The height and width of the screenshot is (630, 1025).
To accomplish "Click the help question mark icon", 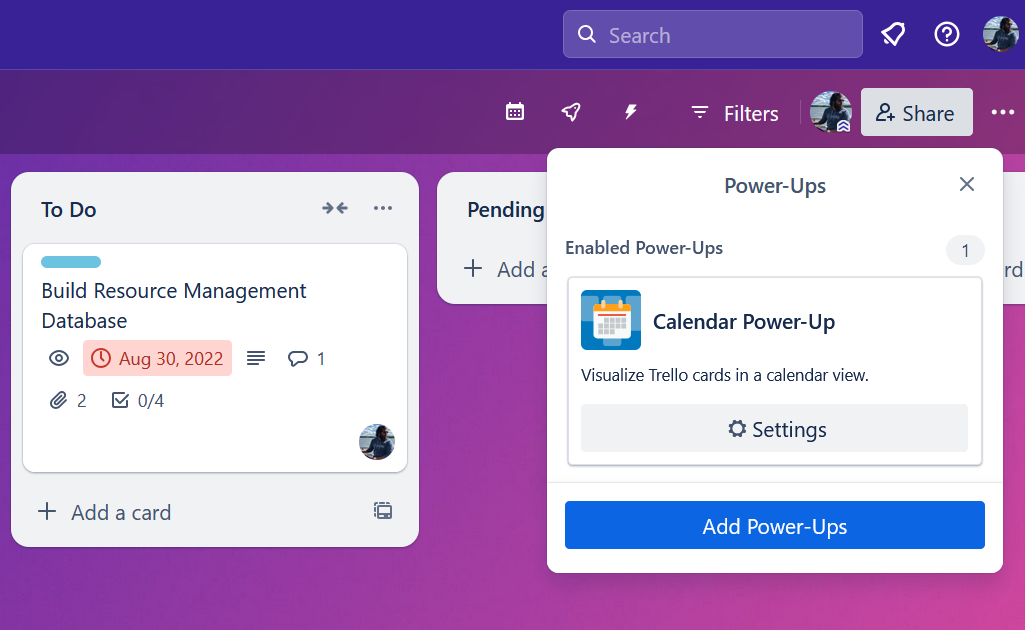I will click(946, 34).
